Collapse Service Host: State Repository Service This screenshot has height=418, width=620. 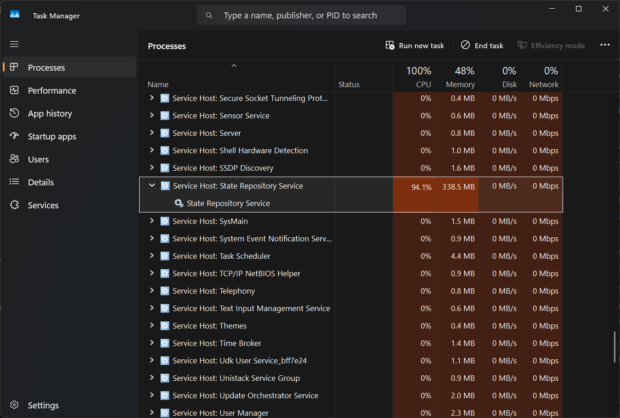pyautogui.click(x=152, y=185)
